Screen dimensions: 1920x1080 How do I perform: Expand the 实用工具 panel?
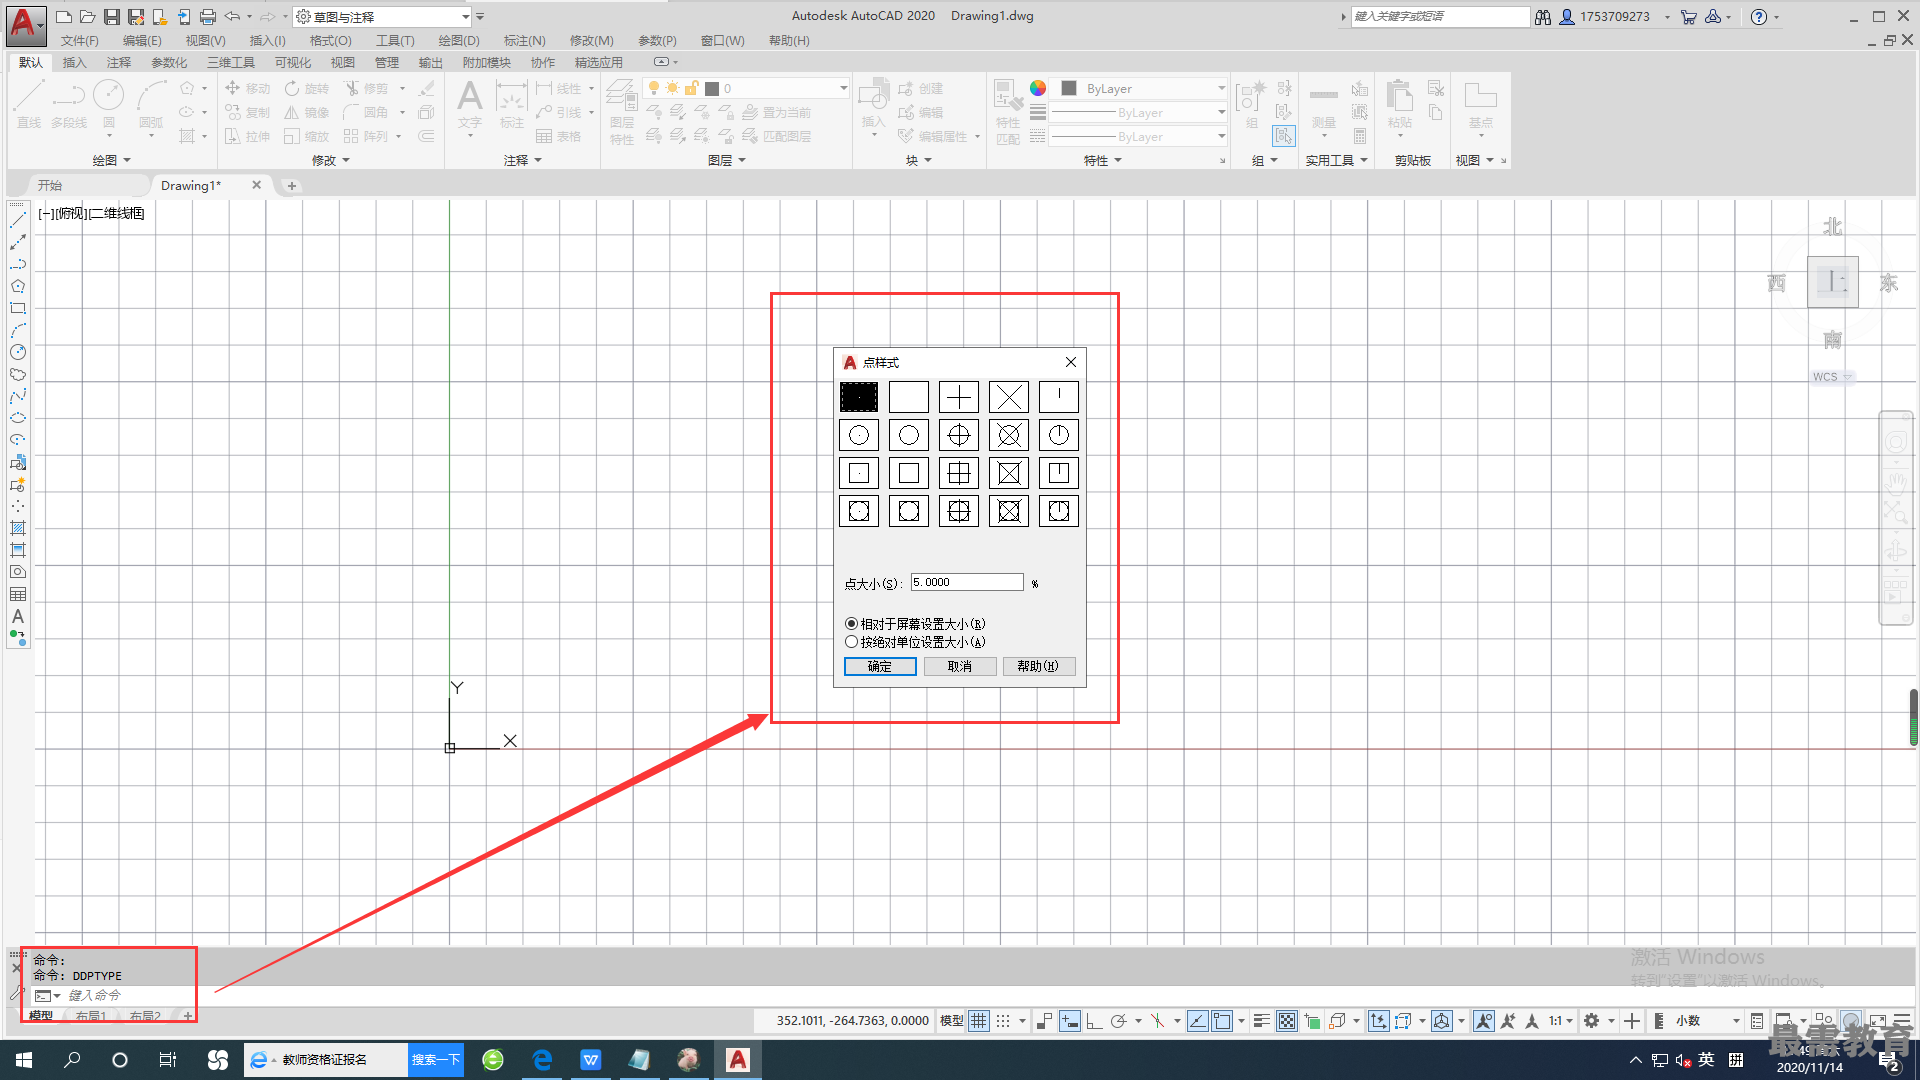(x=1336, y=160)
